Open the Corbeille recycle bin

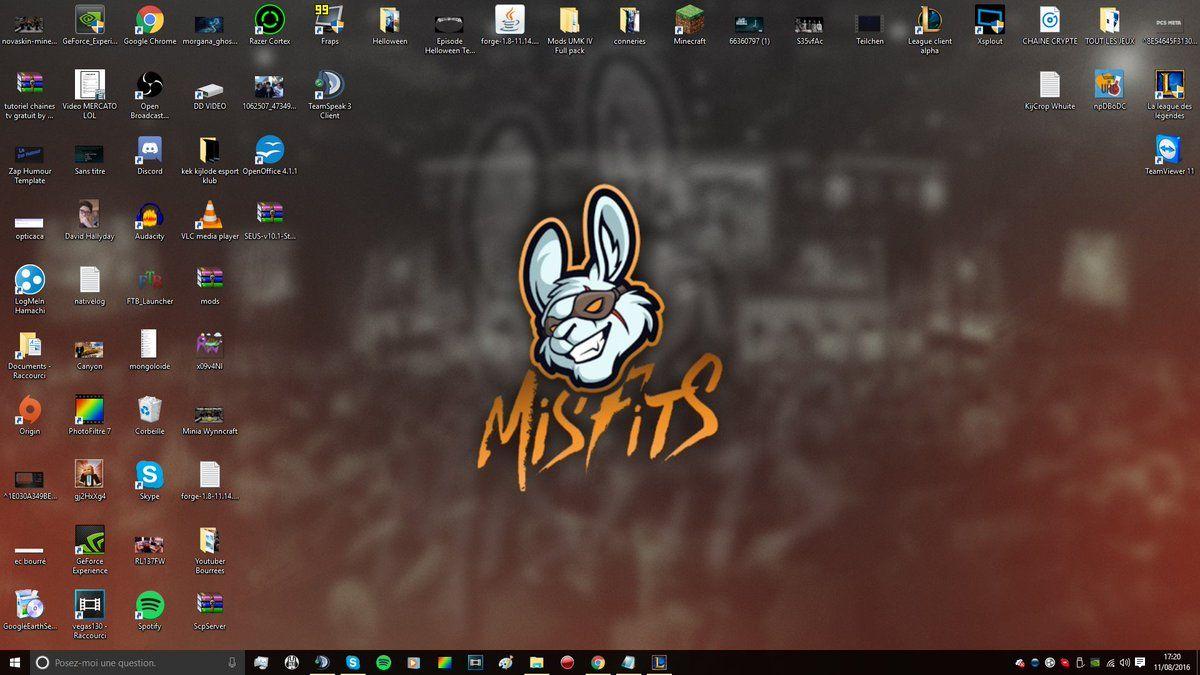pyautogui.click(x=148, y=410)
